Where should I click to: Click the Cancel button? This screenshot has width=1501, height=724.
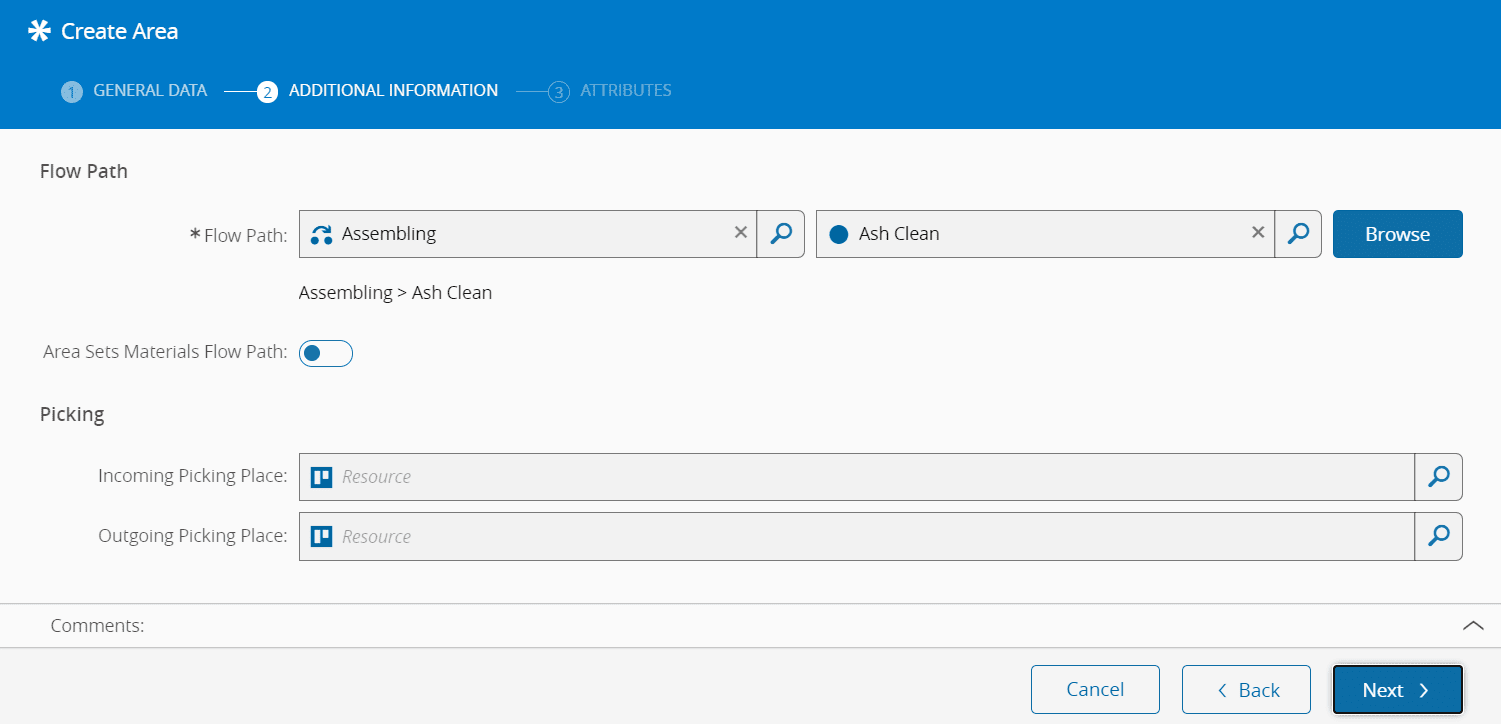point(1095,690)
